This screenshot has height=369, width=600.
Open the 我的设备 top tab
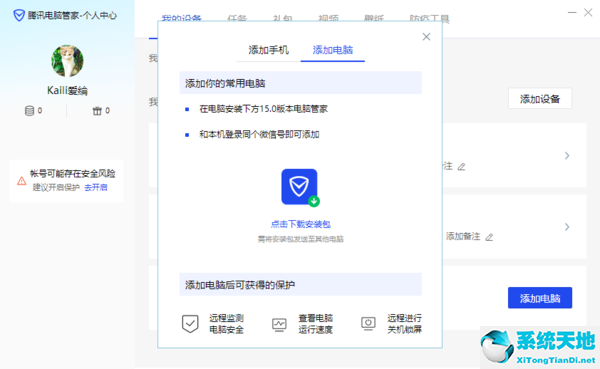click(x=181, y=18)
